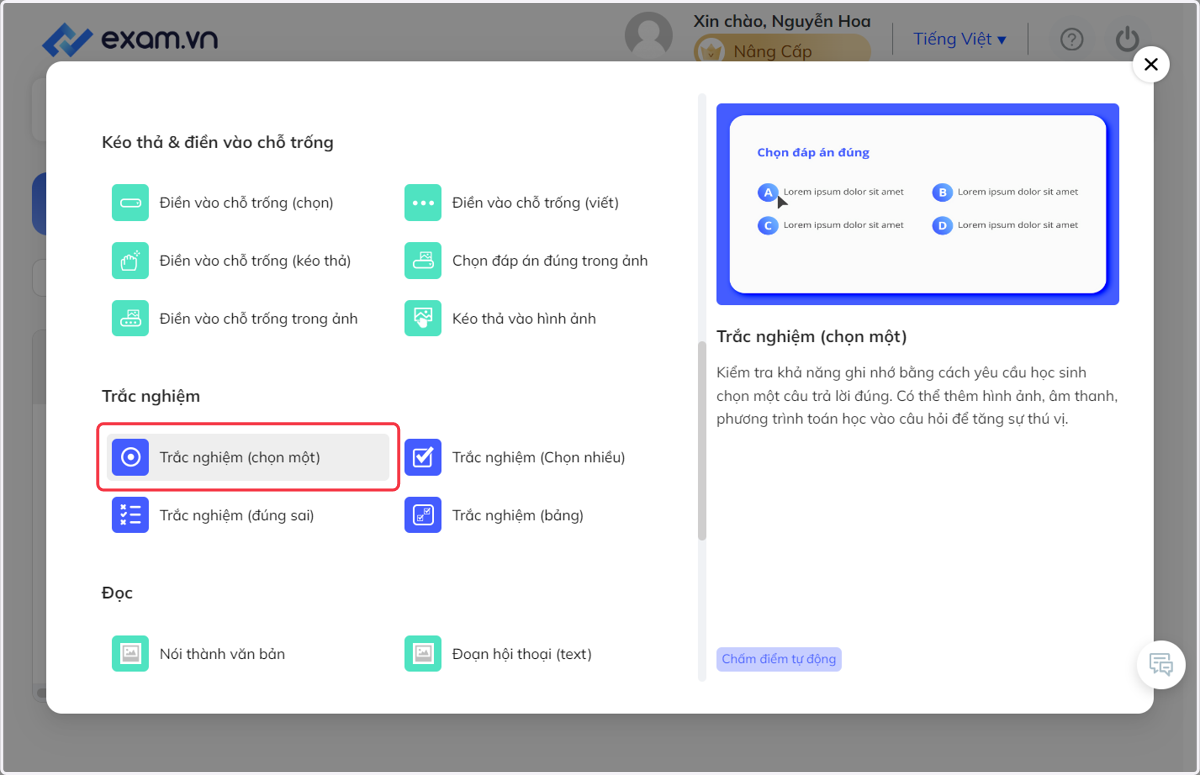The height and width of the screenshot is (775, 1200).
Task: Click the Điền vào chỗ trống (viết) dots icon
Action: coord(423,203)
